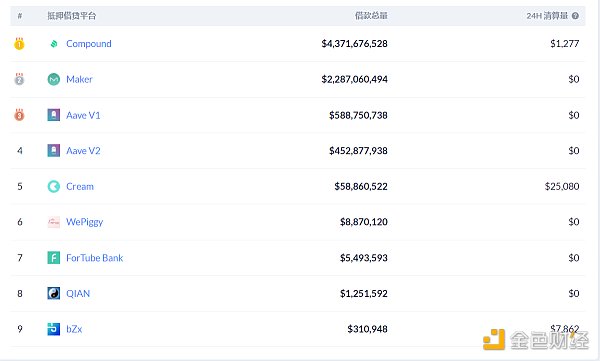Open the bZx platform link

pos(74,329)
